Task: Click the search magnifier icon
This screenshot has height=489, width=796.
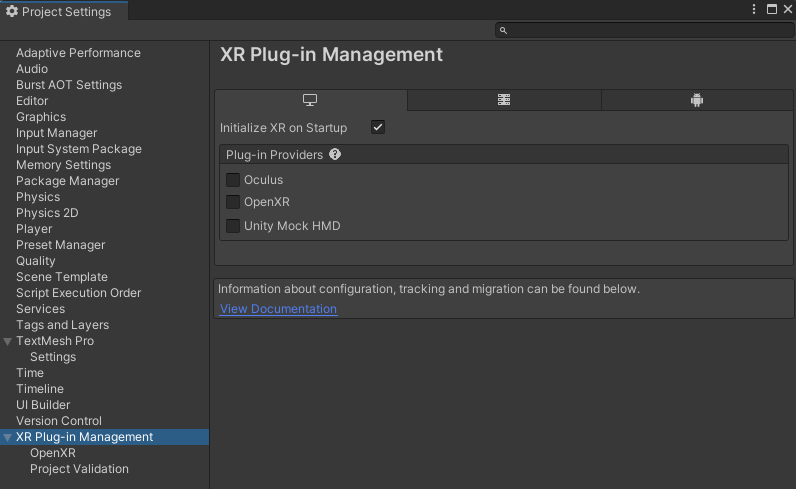Action: tap(503, 31)
